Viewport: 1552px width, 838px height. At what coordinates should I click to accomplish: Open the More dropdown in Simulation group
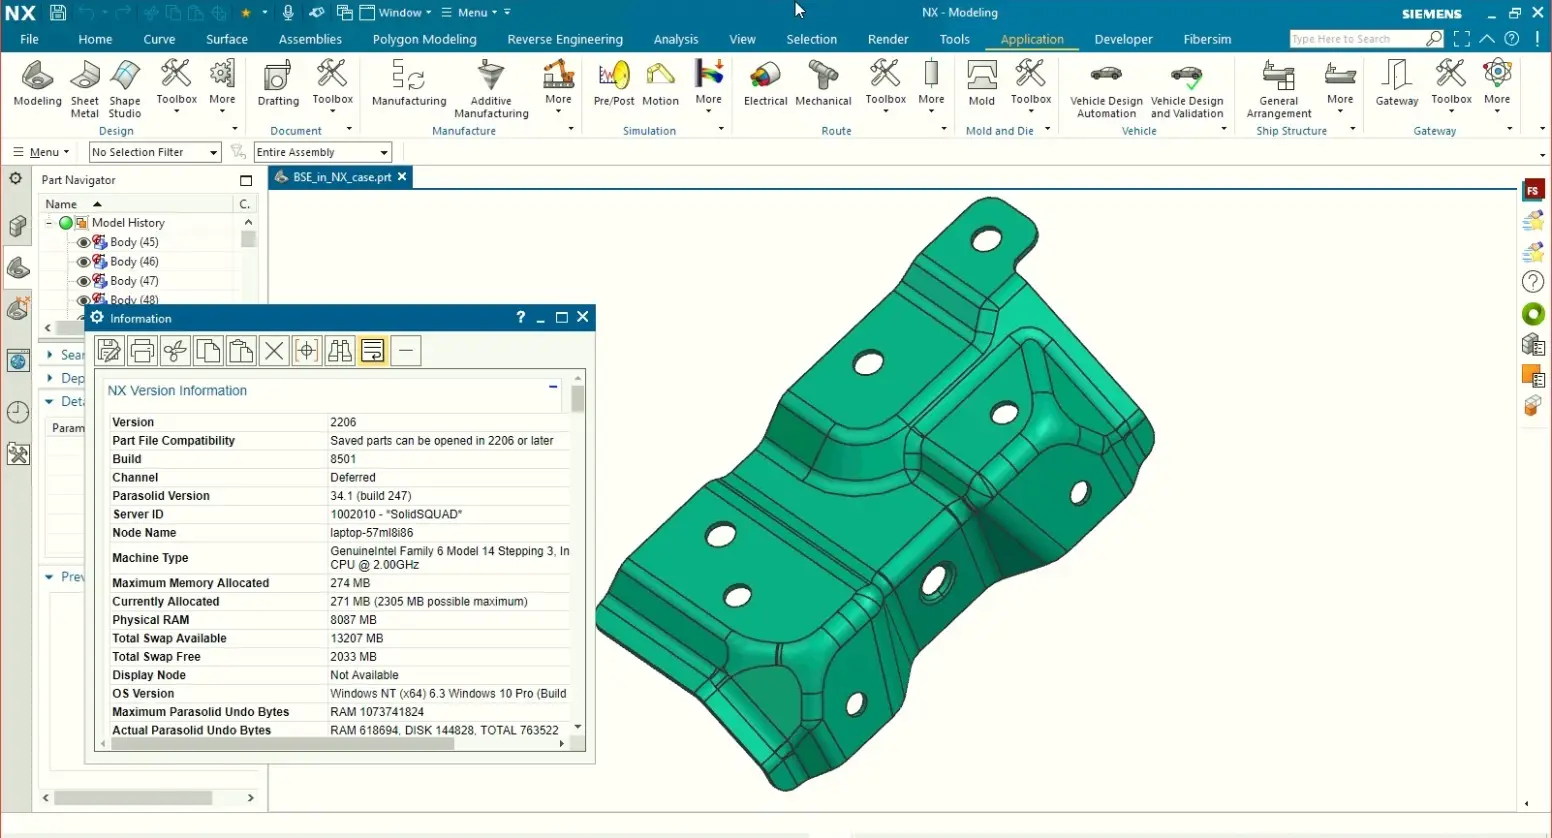pyautogui.click(x=708, y=84)
